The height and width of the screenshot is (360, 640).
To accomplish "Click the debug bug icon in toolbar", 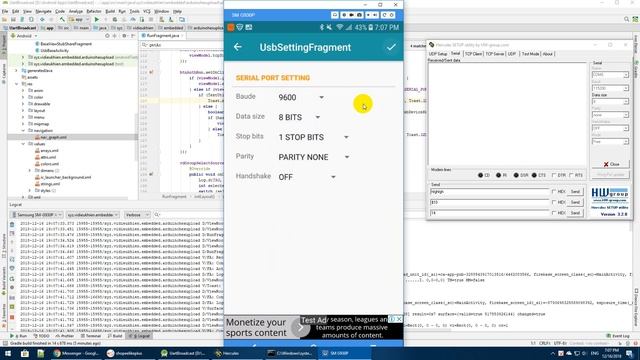I will [x=115, y=20].
